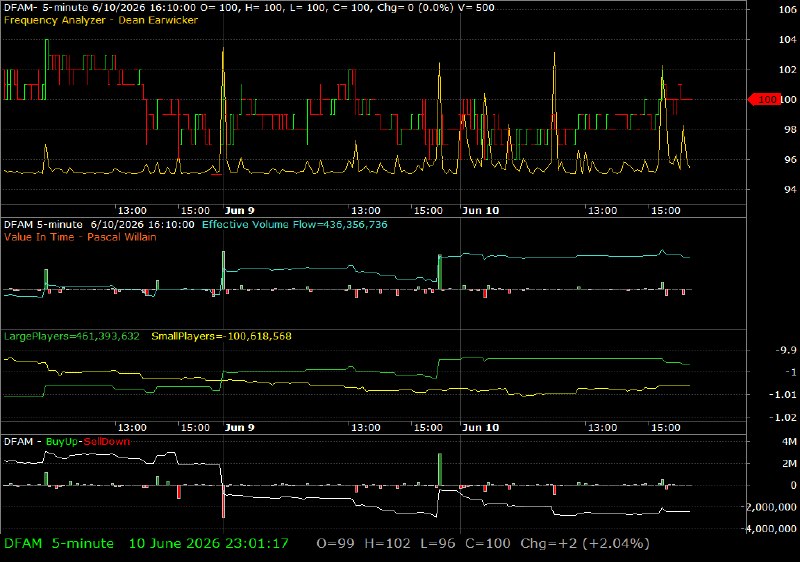800x562 pixels.
Task: Click the 94 price axis label
Action: coord(790,190)
